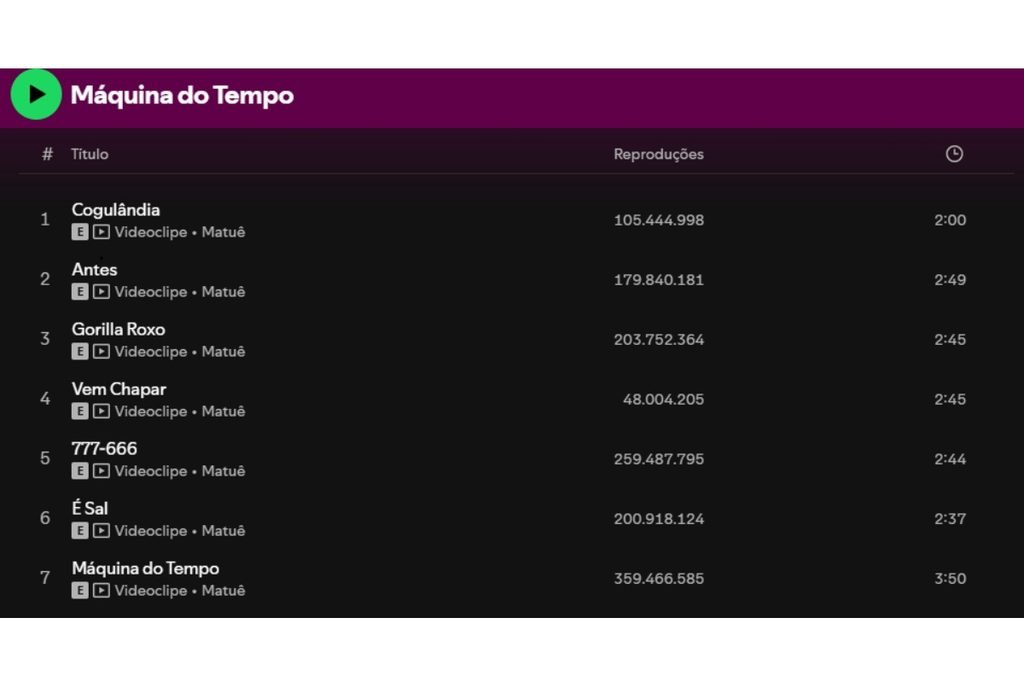Open Matuê artist link under É Sal
1024x683 pixels.
coord(223,531)
